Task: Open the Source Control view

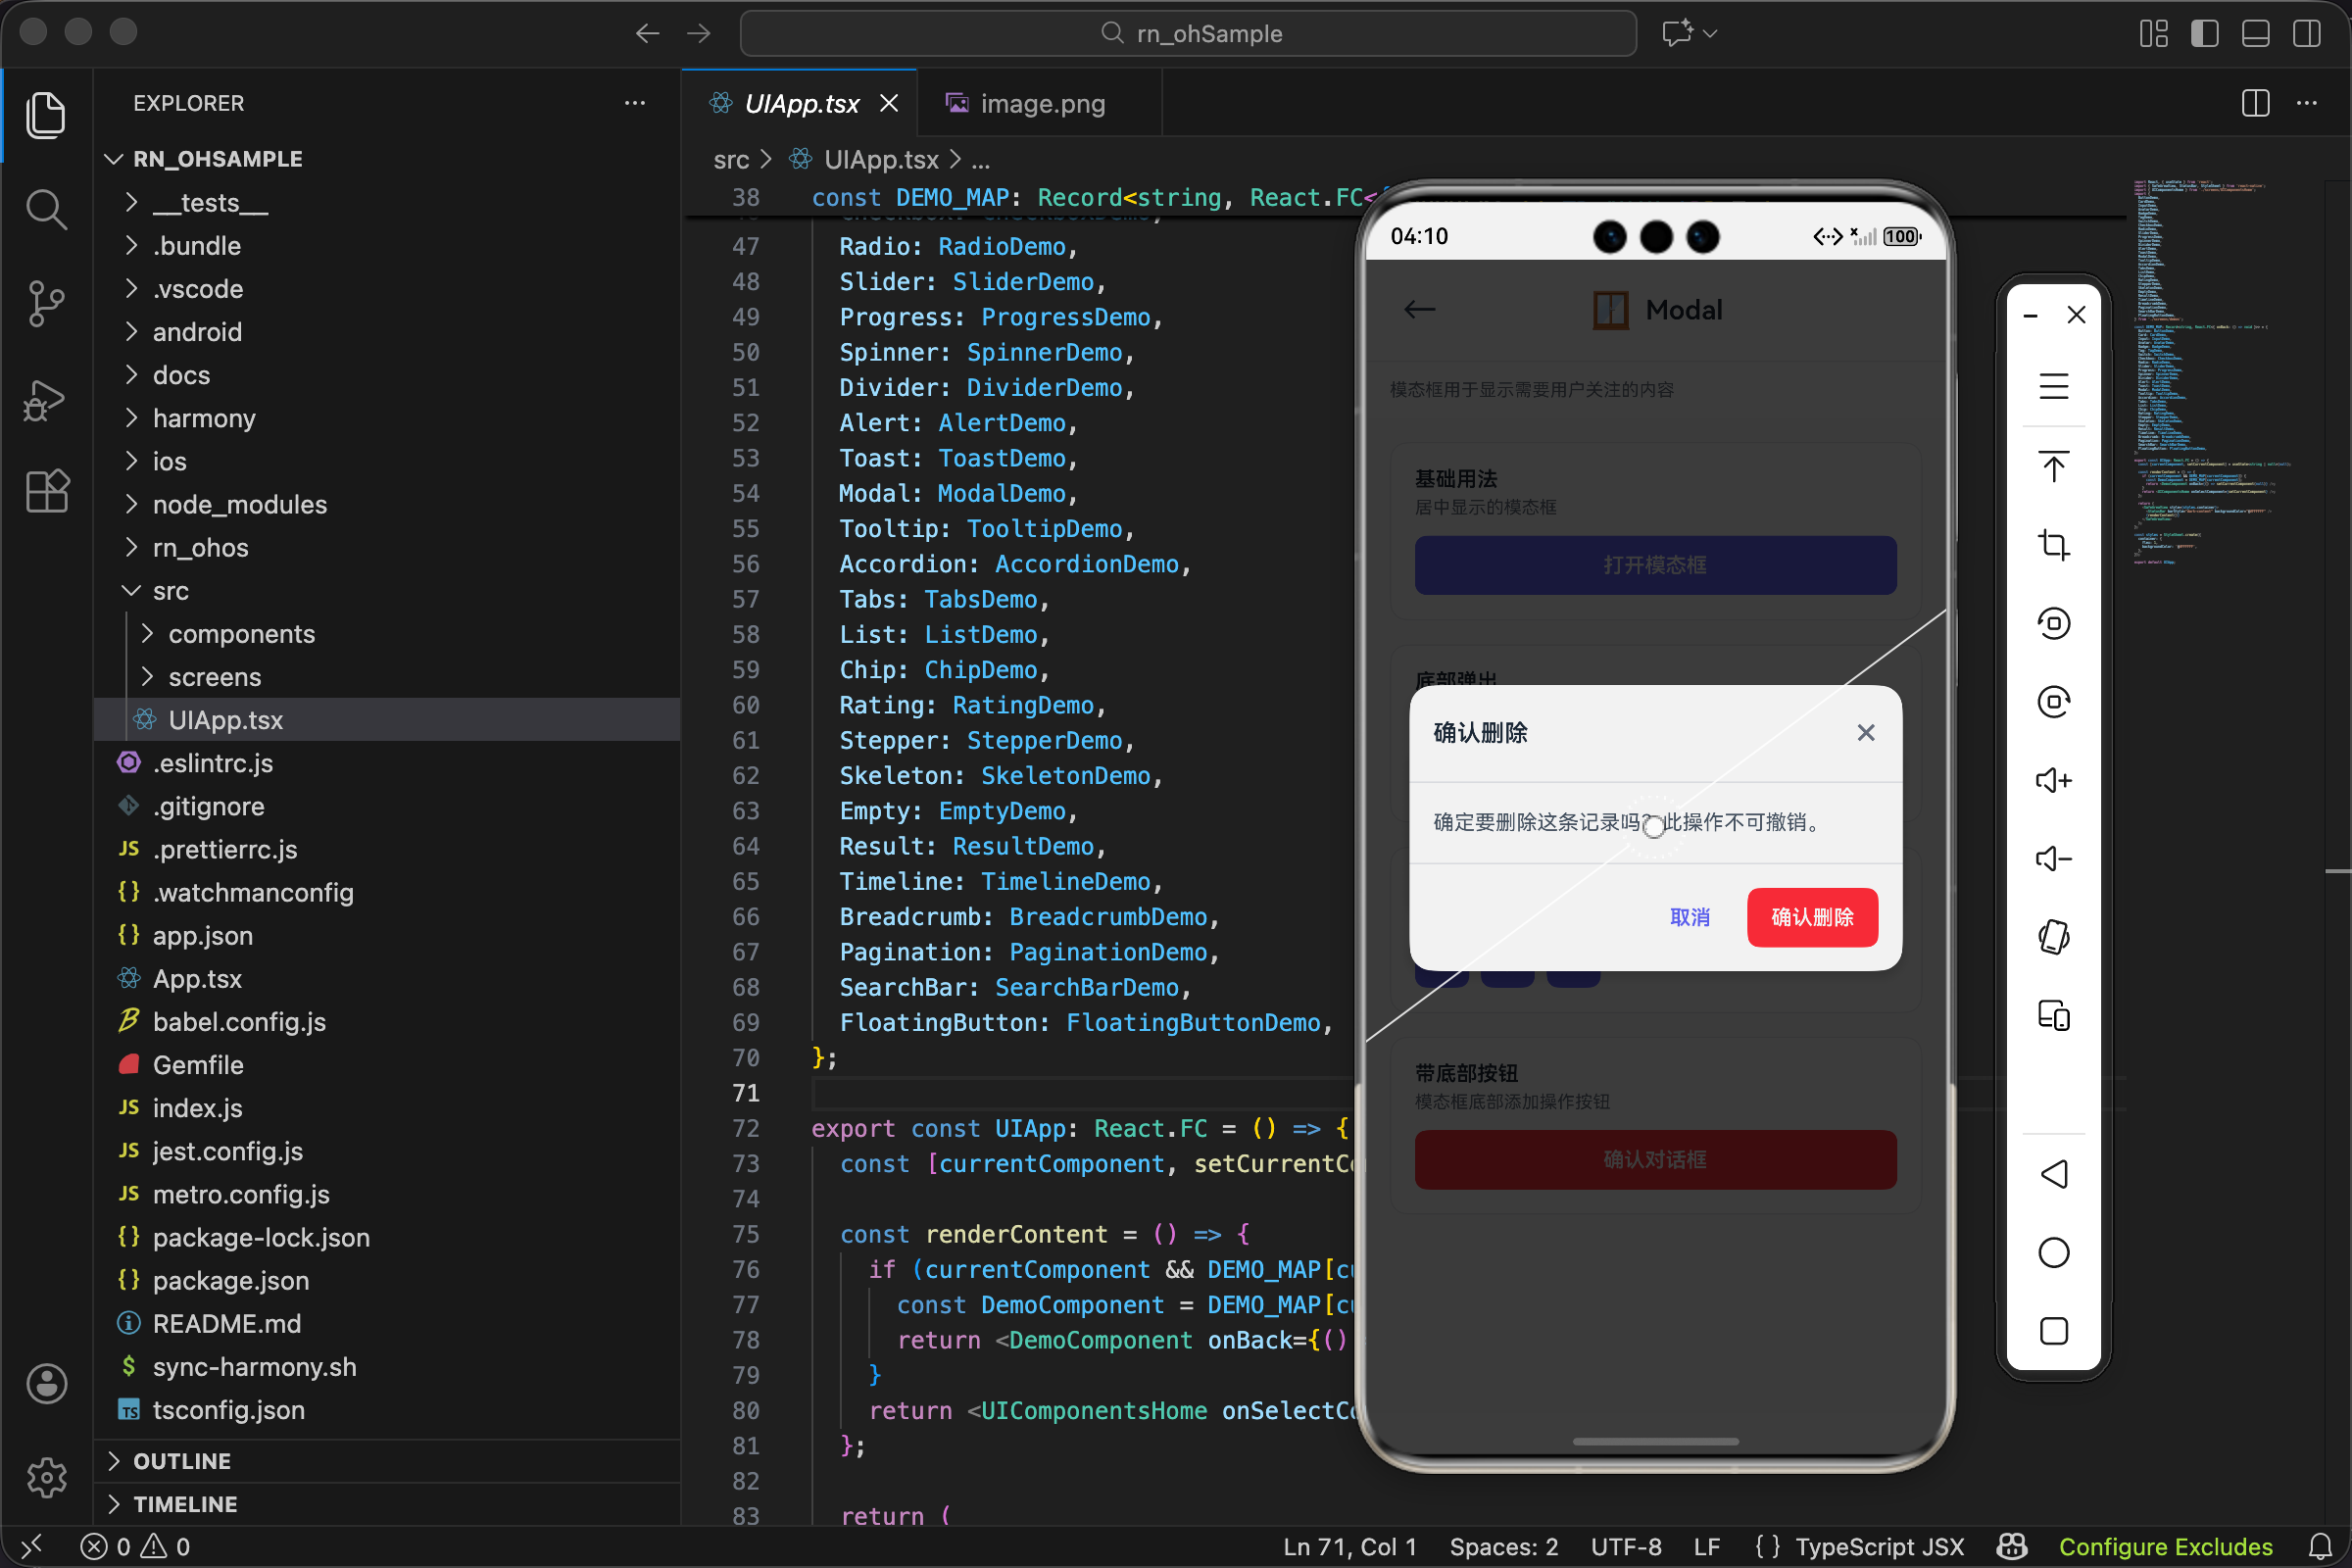Action: coord(46,304)
